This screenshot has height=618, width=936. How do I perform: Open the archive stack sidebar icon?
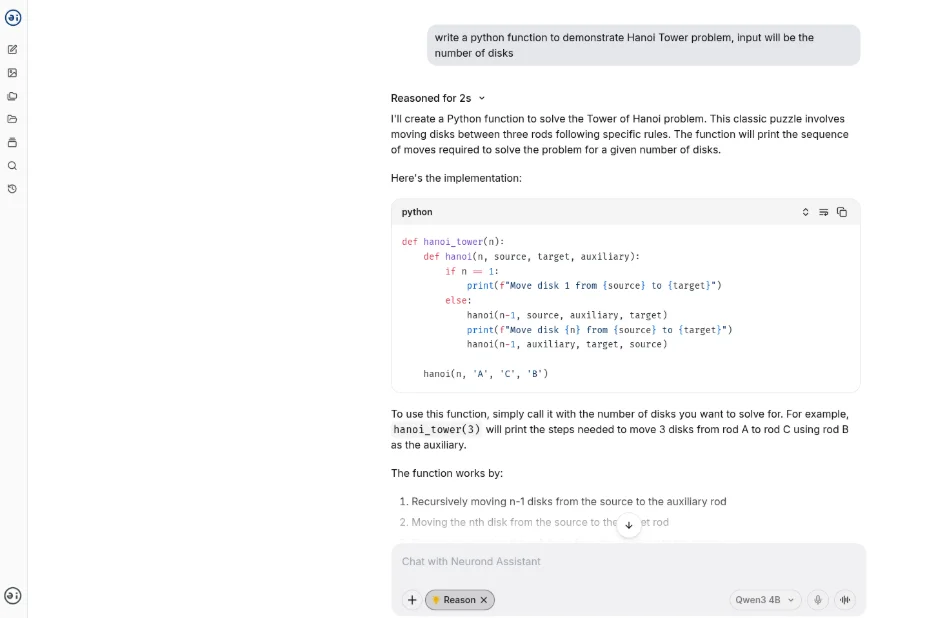click(13, 143)
